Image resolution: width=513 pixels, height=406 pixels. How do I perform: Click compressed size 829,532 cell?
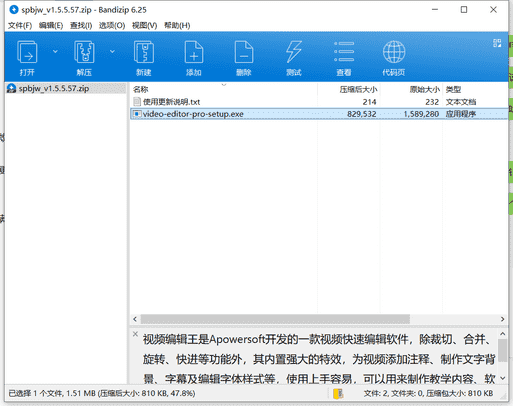click(361, 114)
